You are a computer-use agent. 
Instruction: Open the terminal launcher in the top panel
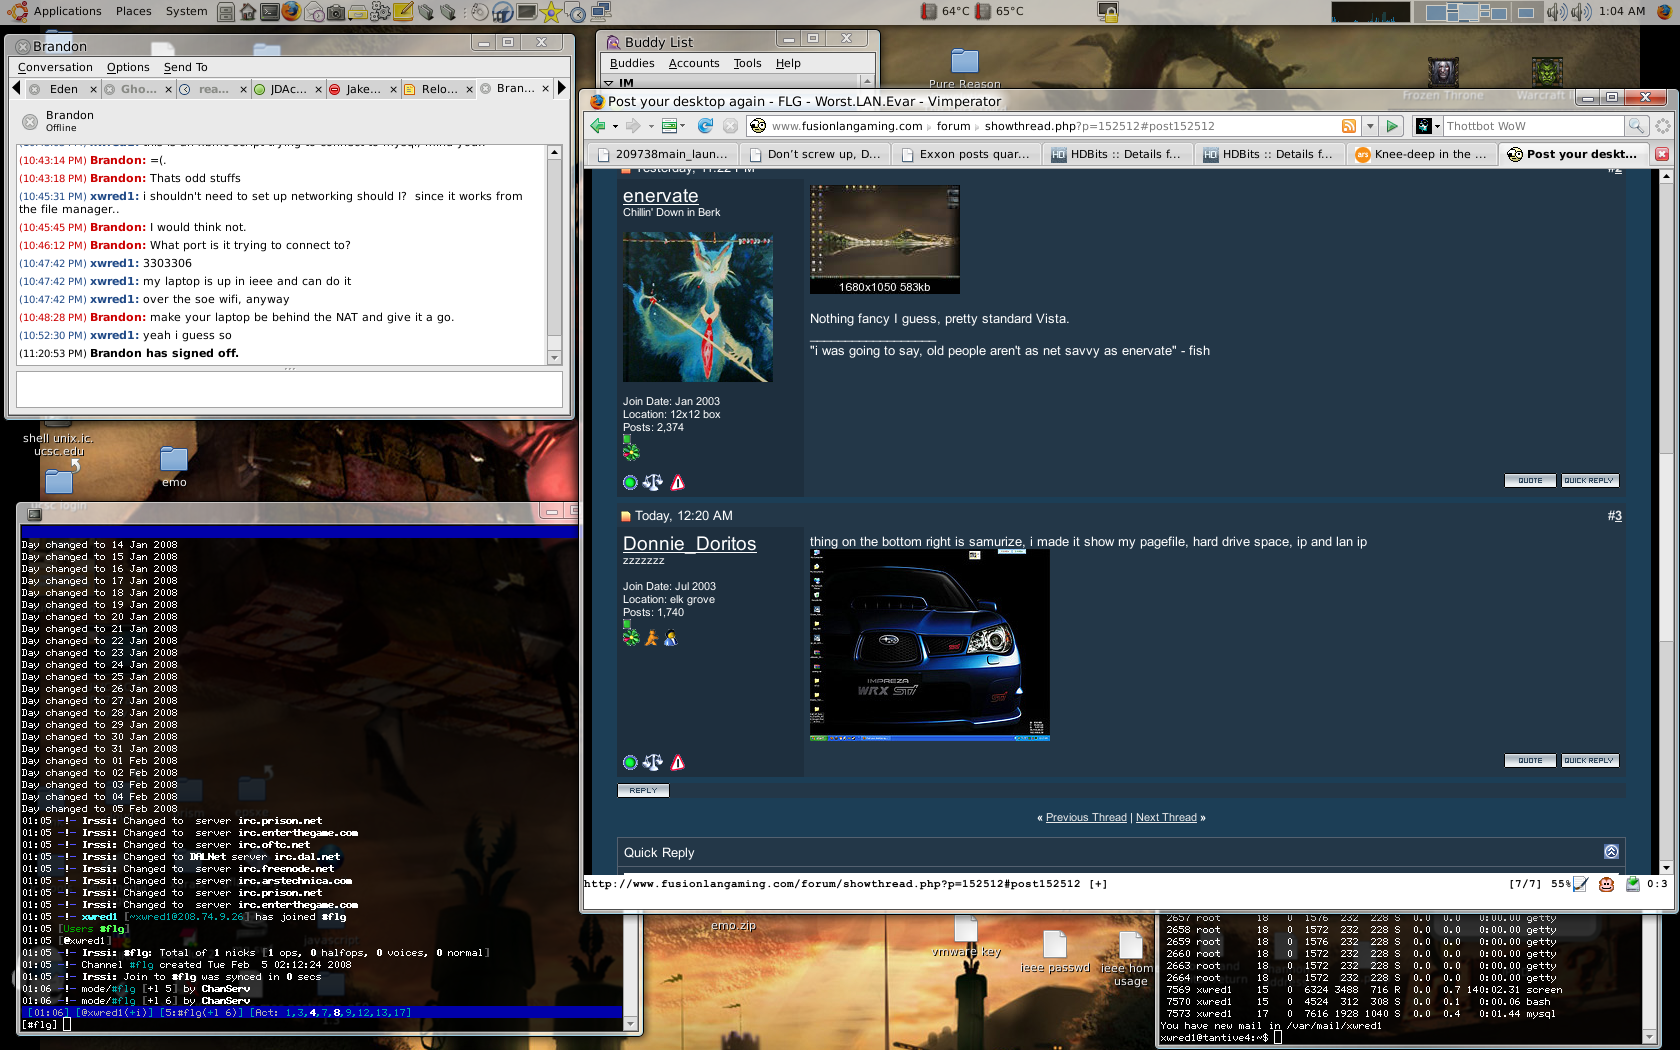coord(269,12)
